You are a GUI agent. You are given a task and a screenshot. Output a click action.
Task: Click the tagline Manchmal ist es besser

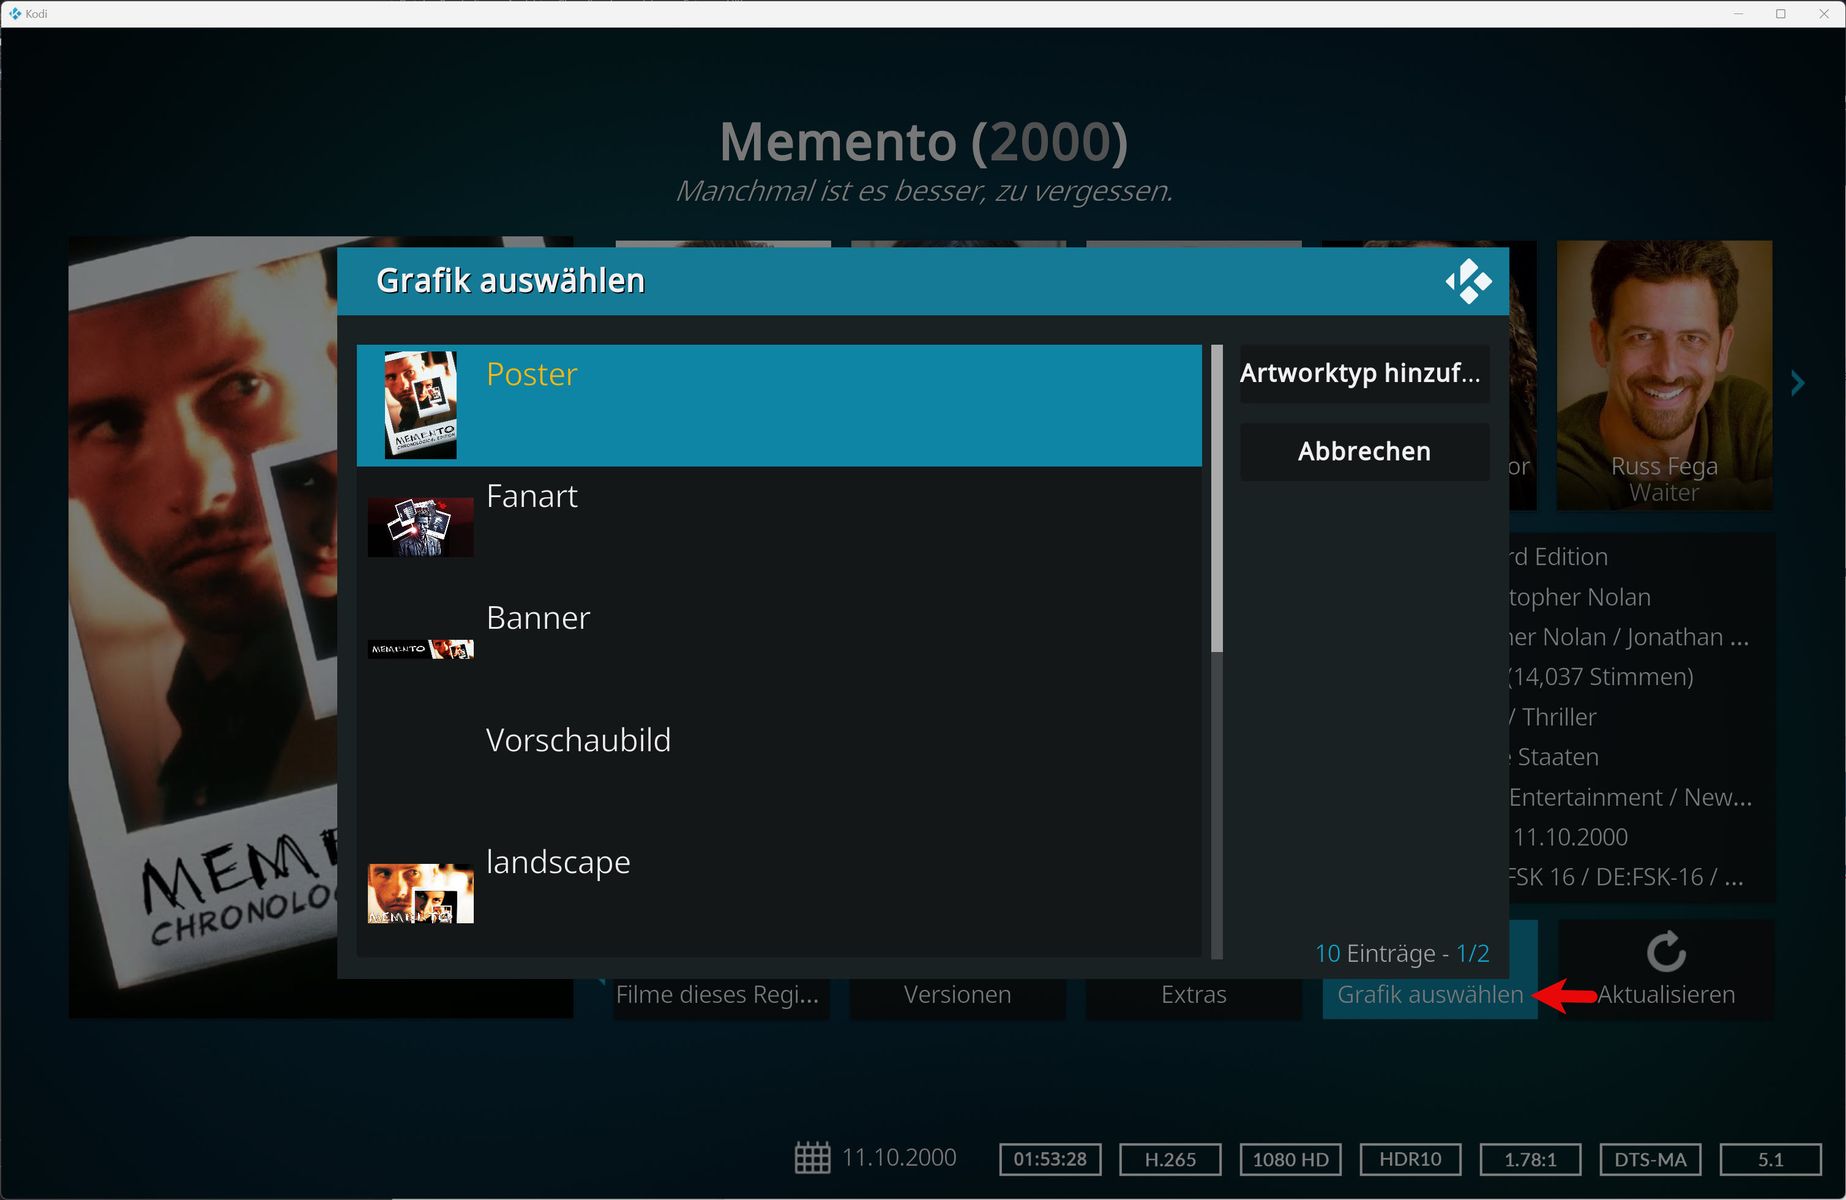(x=924, y=191)
